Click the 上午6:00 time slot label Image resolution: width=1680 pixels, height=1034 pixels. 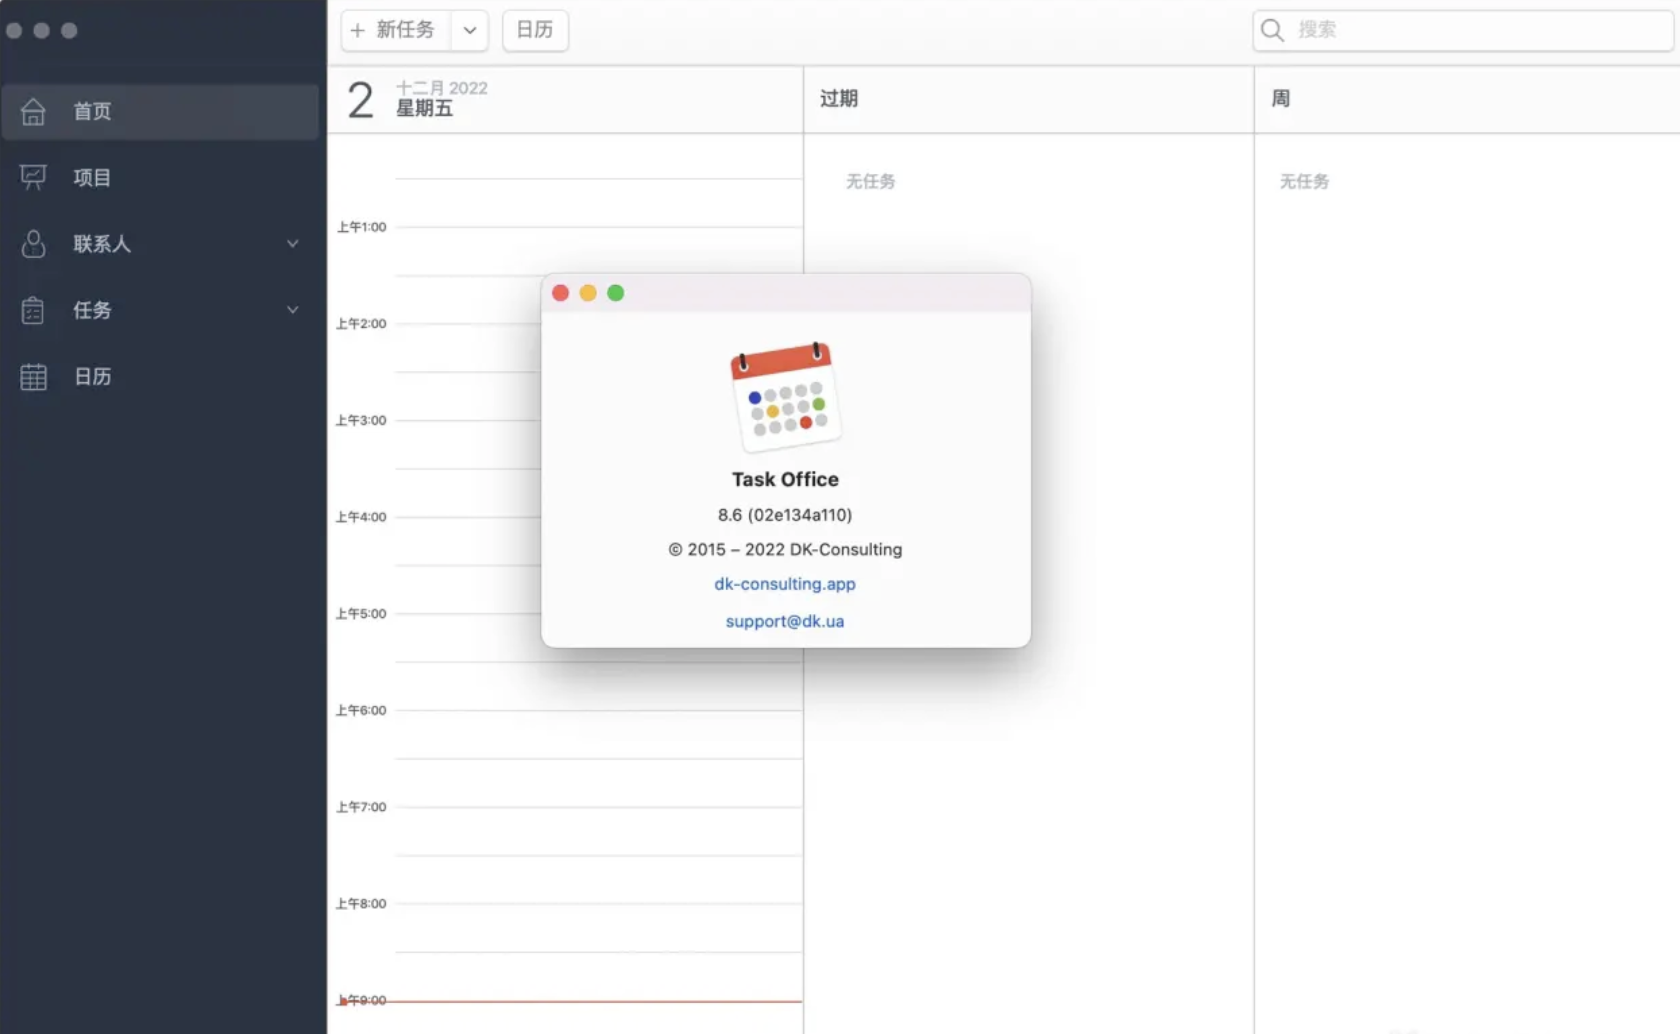click(x=361, y=711)
